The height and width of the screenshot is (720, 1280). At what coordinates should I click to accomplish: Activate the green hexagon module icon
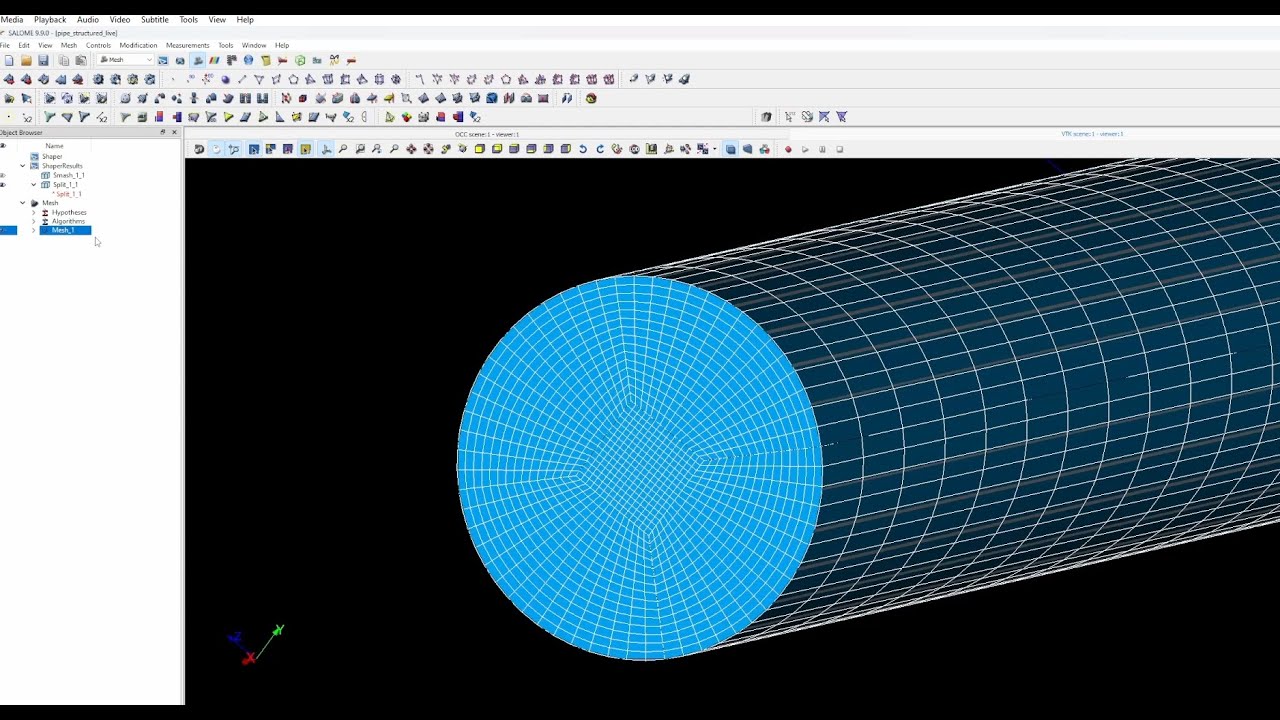pyautogui.click(x=300, y=60)
